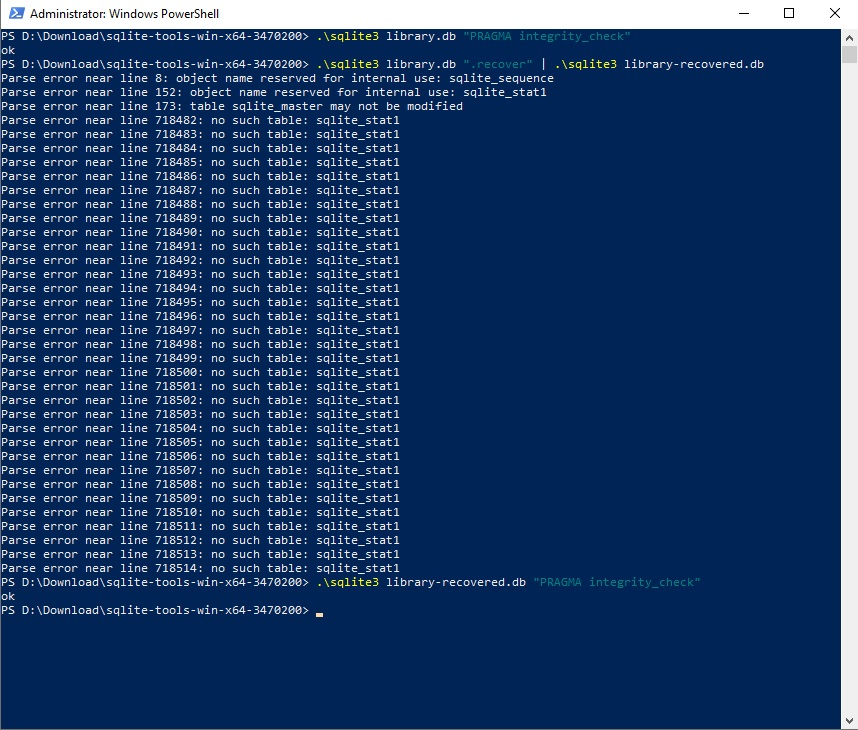Click the minimize button

point(744,14)
